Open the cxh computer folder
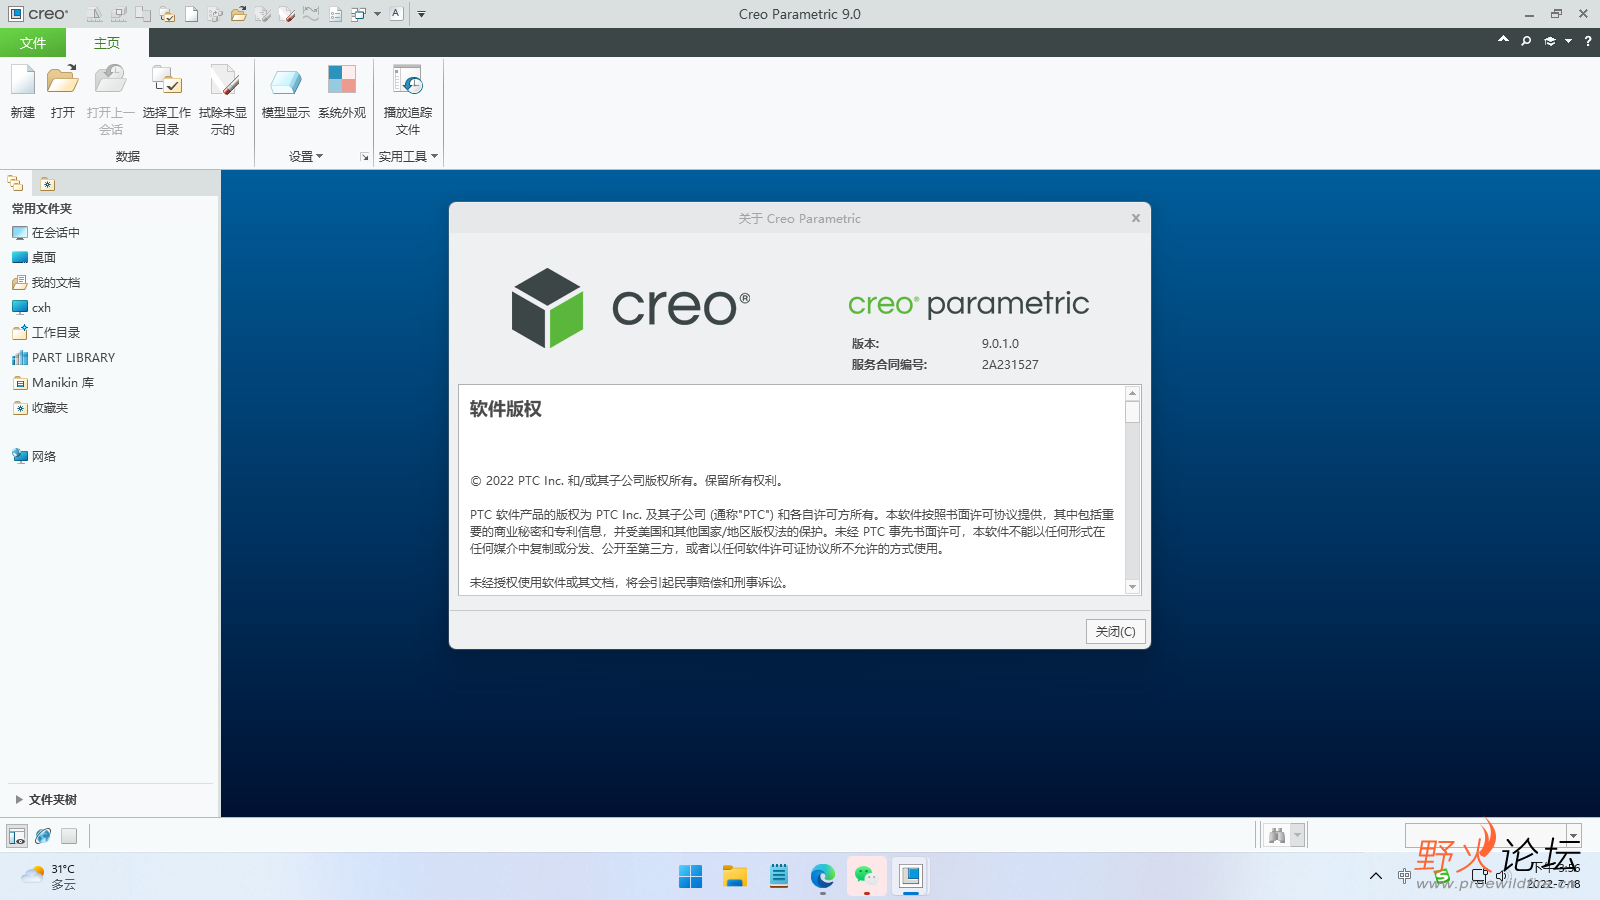This screenshot has height=900, width=1600. [31, 308]
